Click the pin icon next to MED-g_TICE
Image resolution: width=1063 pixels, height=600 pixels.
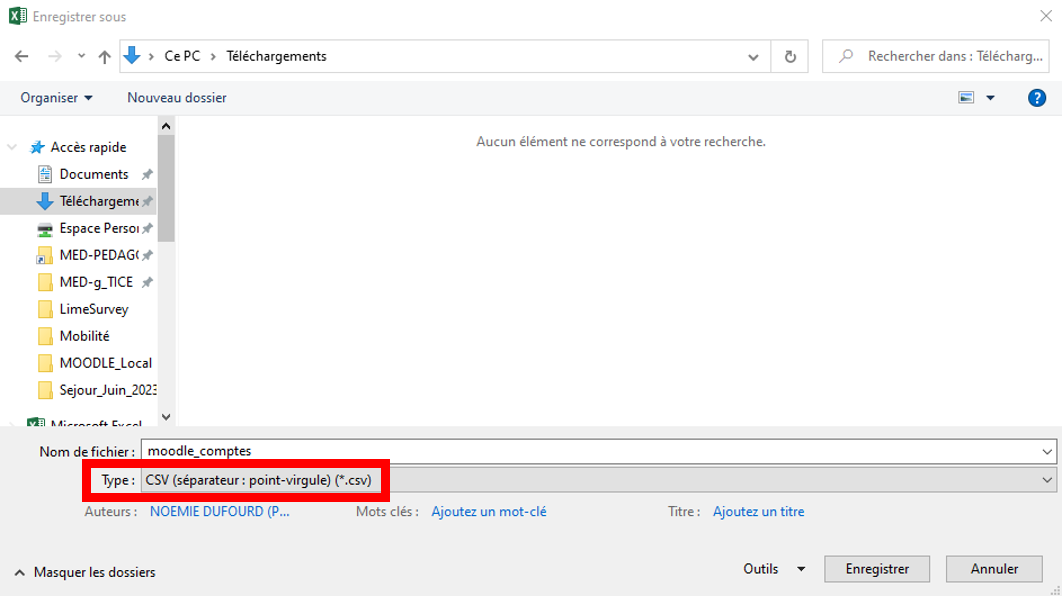coord(147,282)
